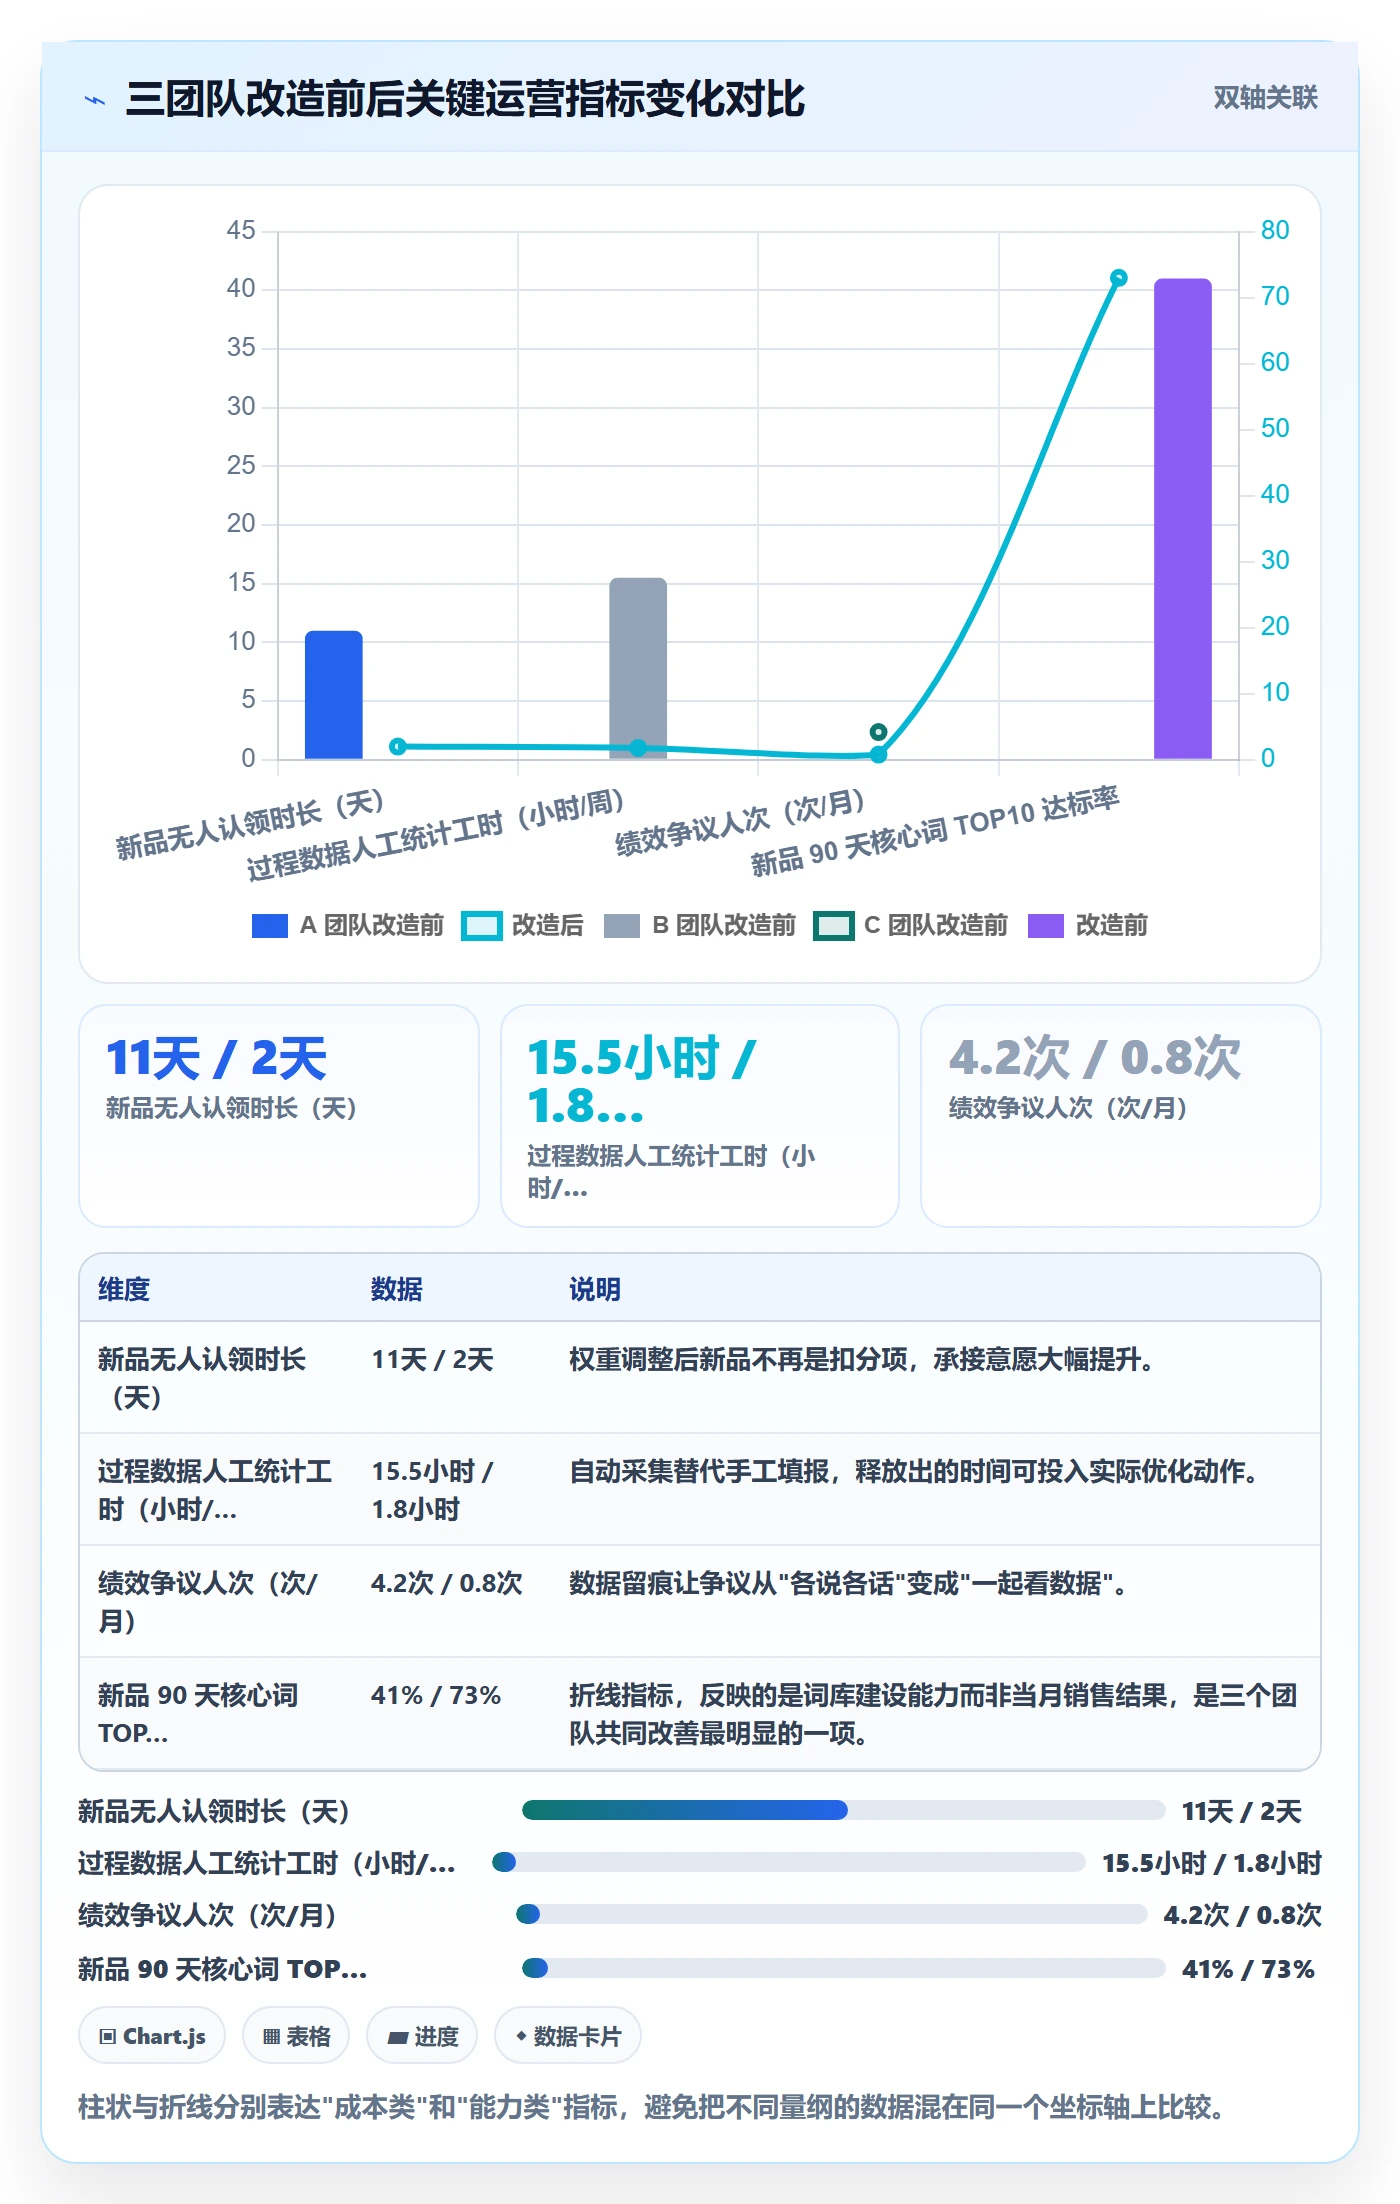
Task: Click the 维度 column header
Action: pos(124,1289)
